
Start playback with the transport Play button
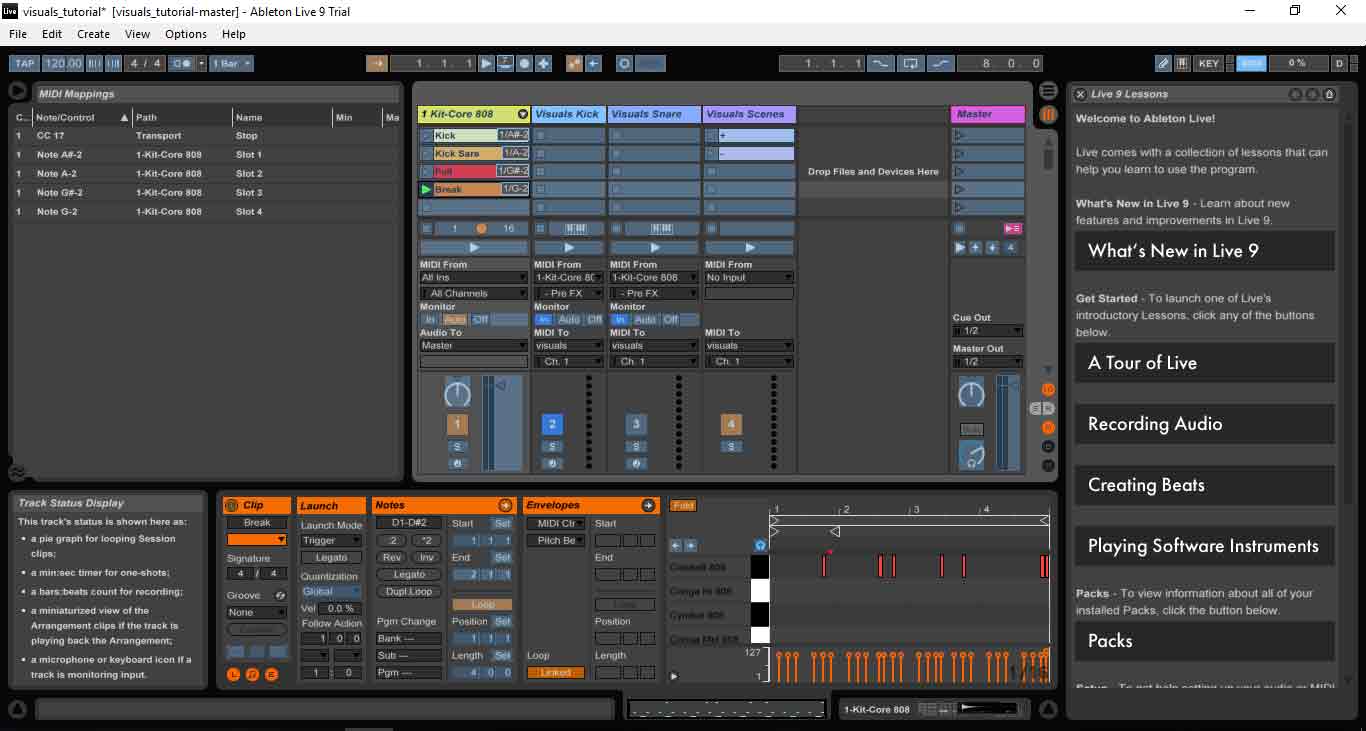(x=487, y=63)
